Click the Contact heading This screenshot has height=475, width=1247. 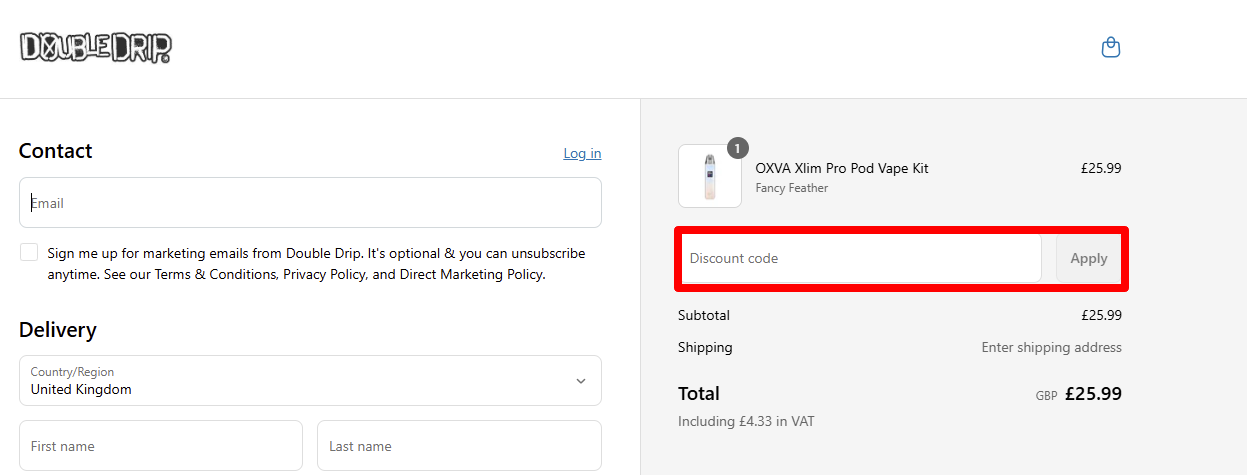point(56,151)
